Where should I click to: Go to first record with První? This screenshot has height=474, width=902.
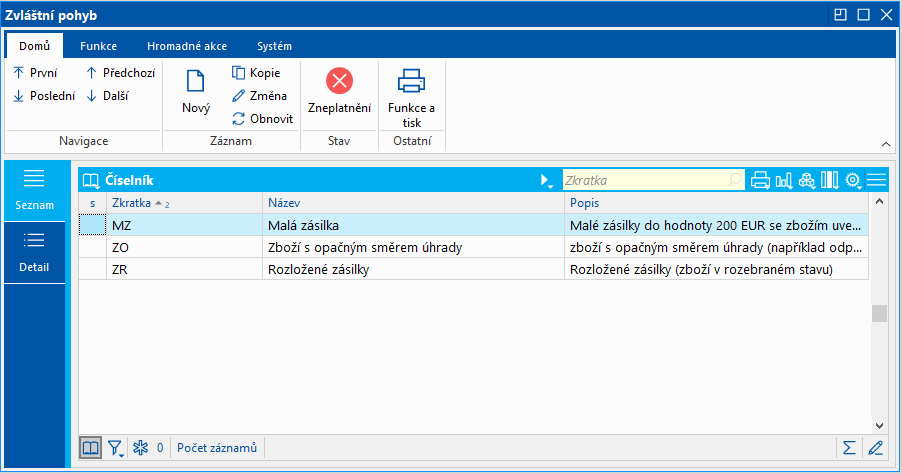pyautogui.click(x=35, y=73)
